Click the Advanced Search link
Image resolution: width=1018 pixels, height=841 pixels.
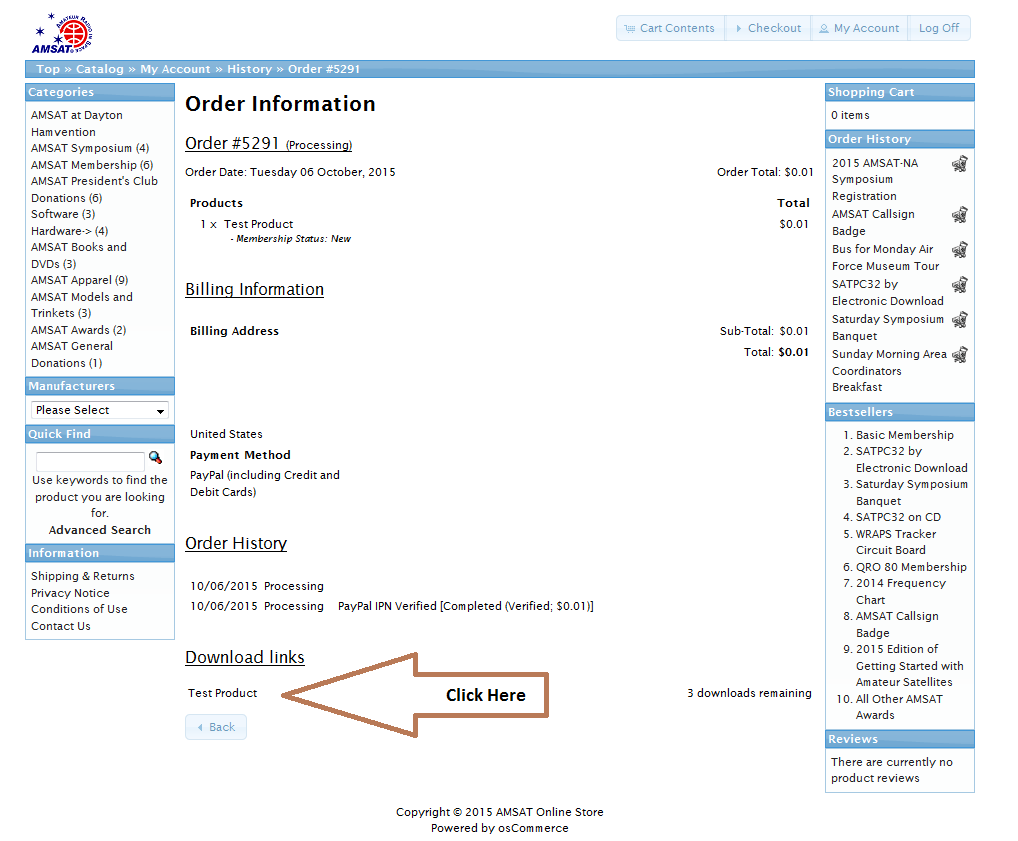(99, 530)
